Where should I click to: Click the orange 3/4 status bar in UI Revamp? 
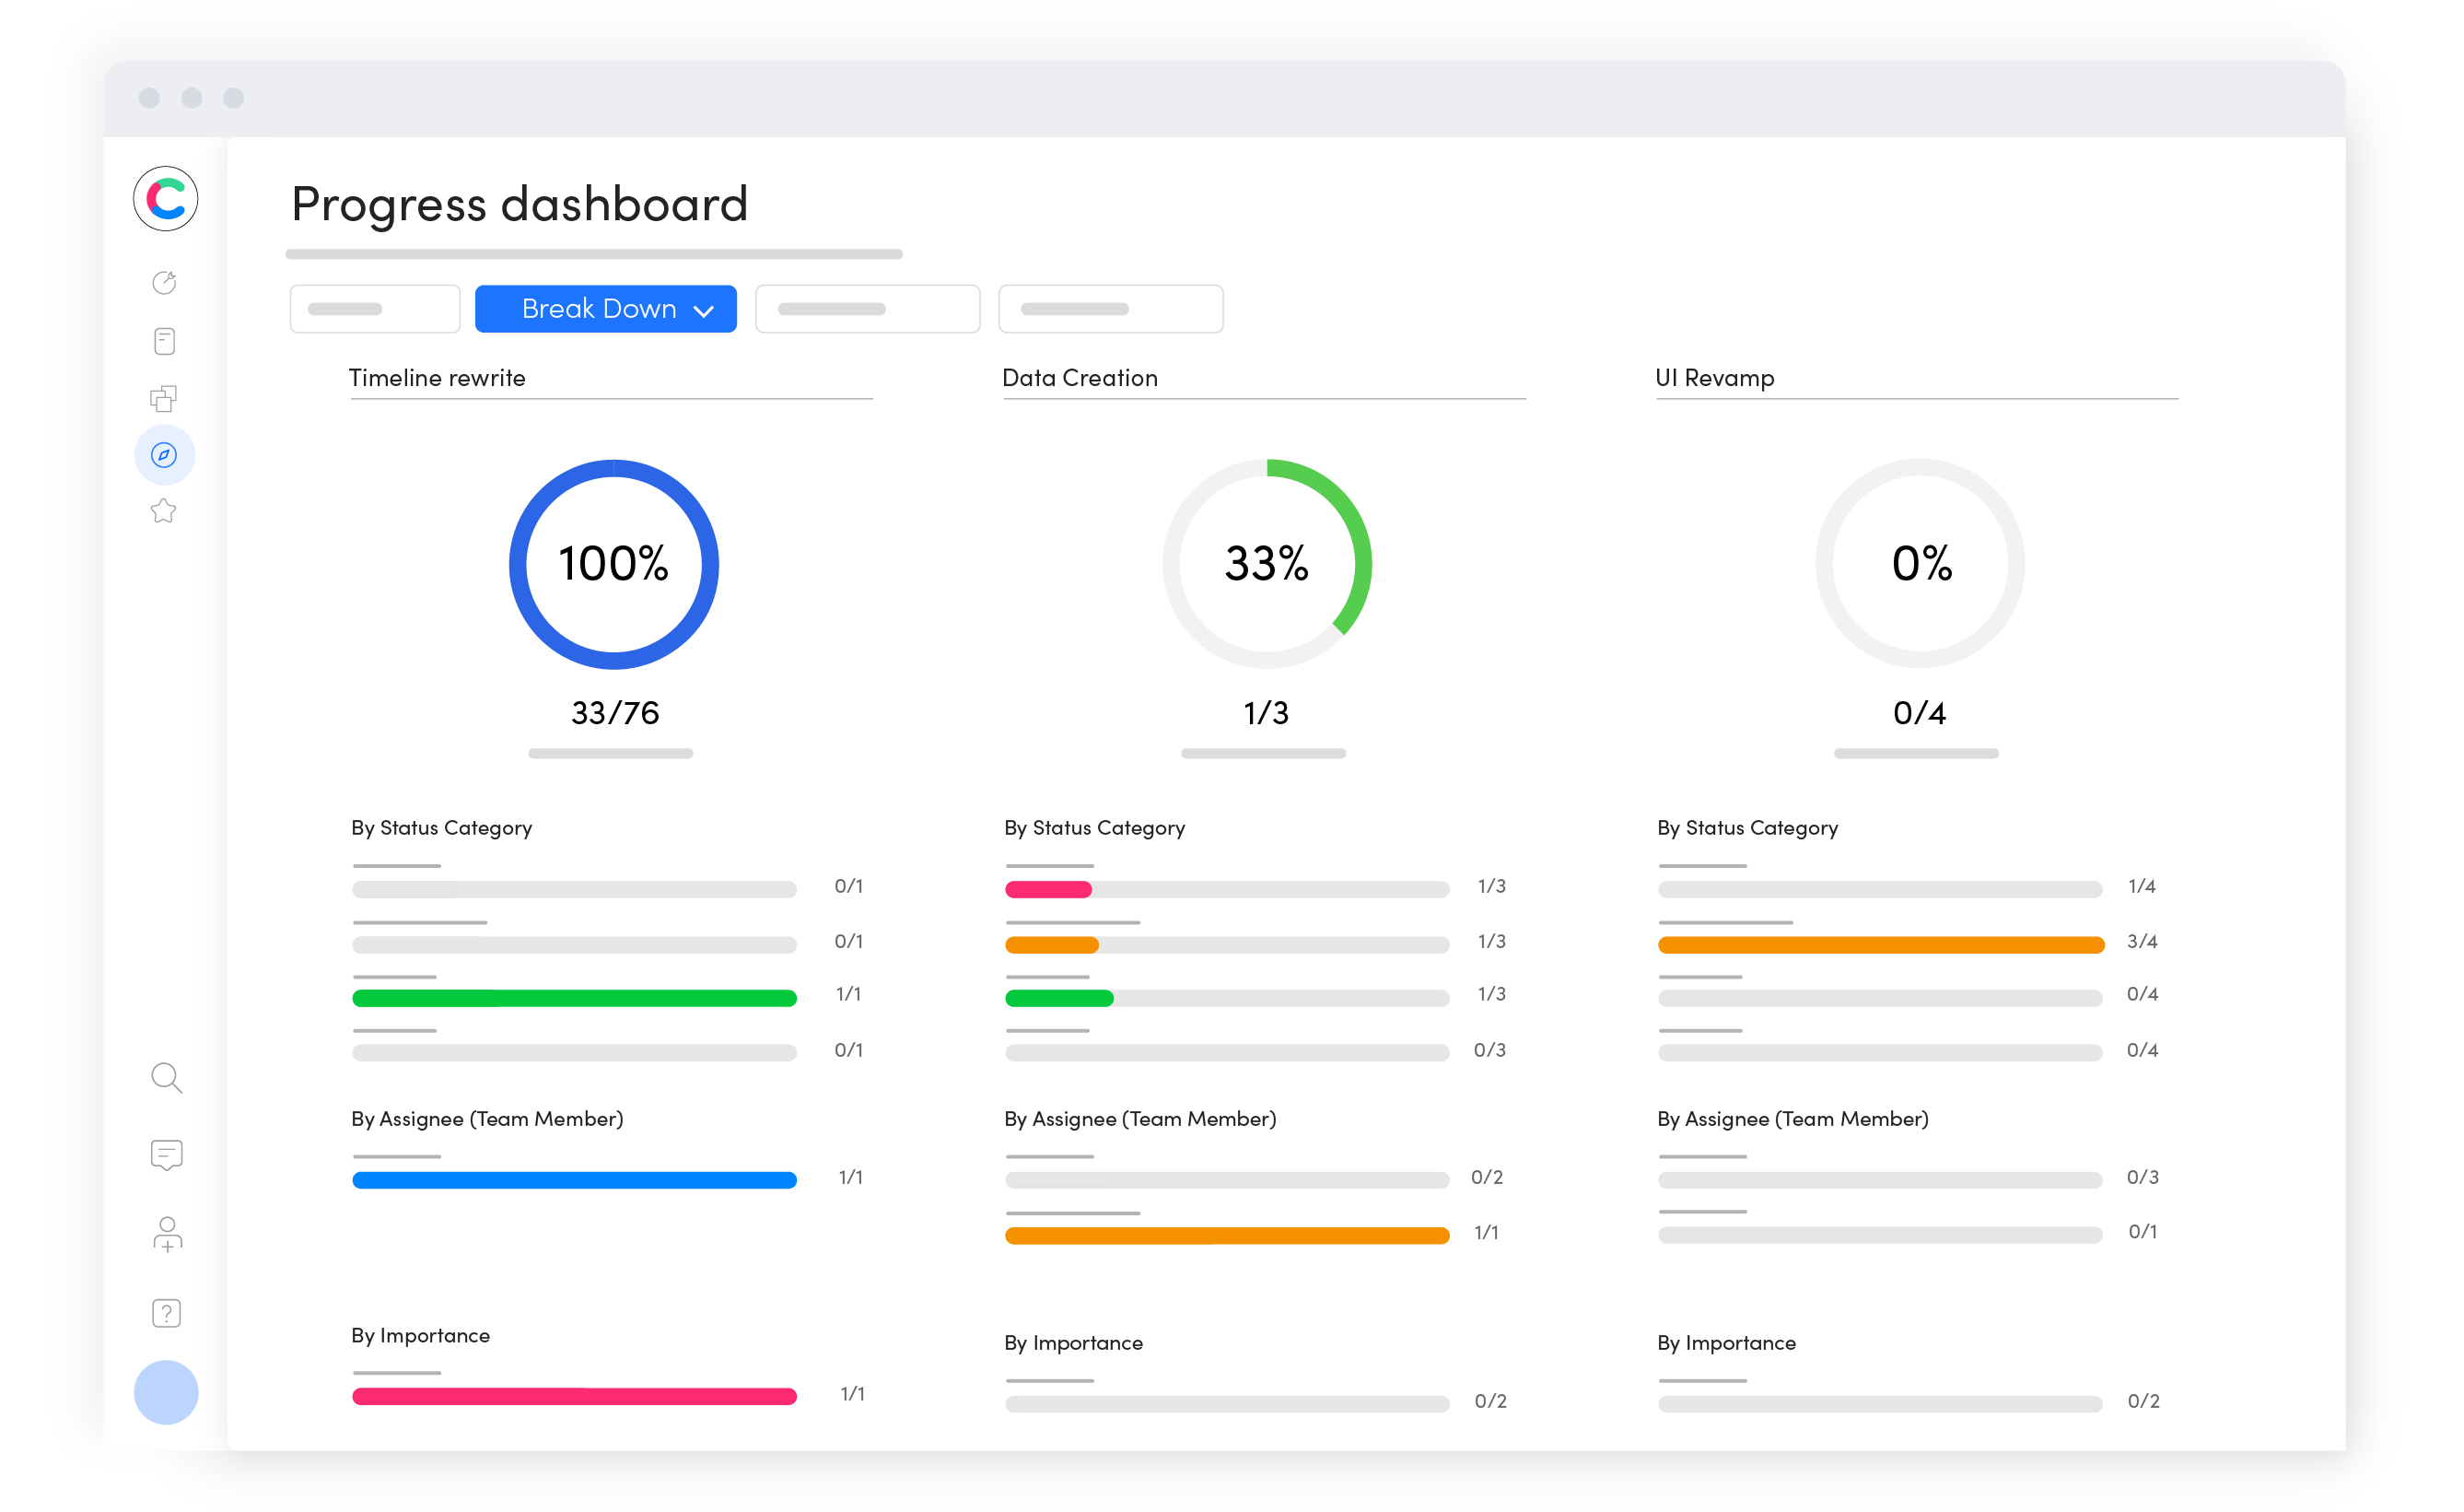pos(1880,945)
